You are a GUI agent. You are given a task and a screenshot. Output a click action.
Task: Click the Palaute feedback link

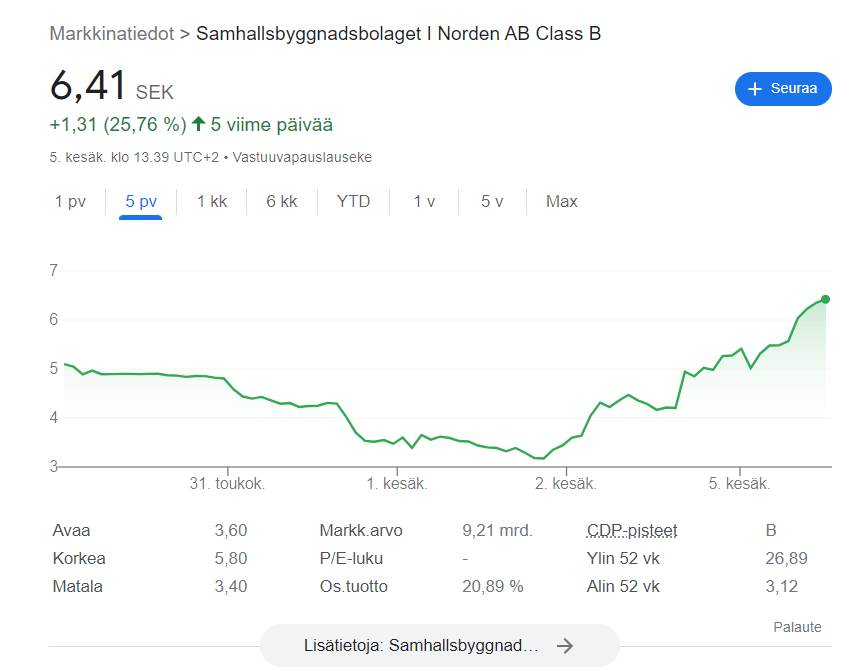(797, 627)
